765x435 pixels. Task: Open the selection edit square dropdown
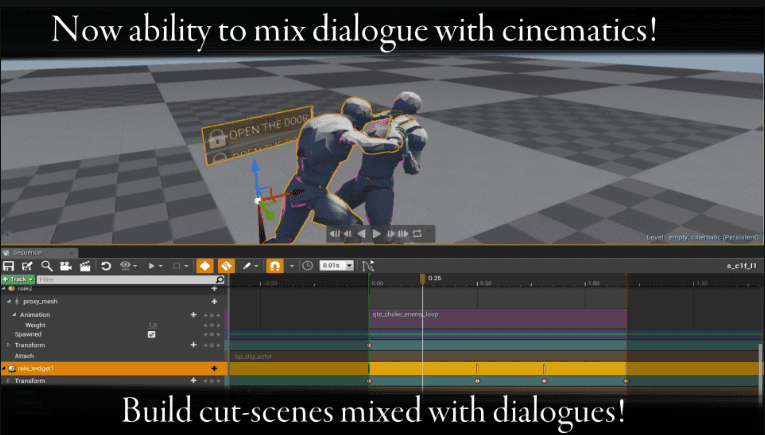180,266
